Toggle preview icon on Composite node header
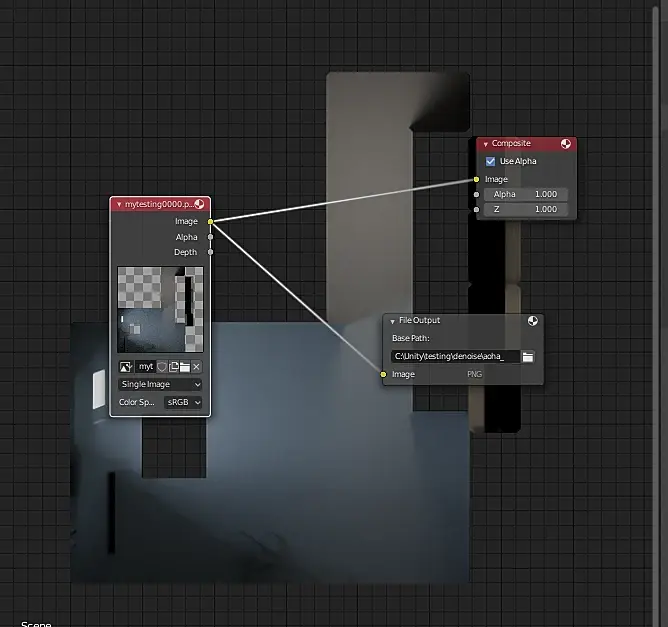668x627 pixels. [565, 144]
